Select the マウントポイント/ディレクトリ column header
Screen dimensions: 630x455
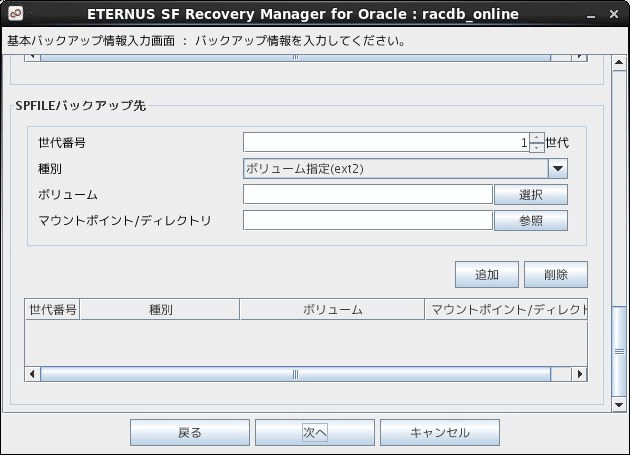coord(507,309)
